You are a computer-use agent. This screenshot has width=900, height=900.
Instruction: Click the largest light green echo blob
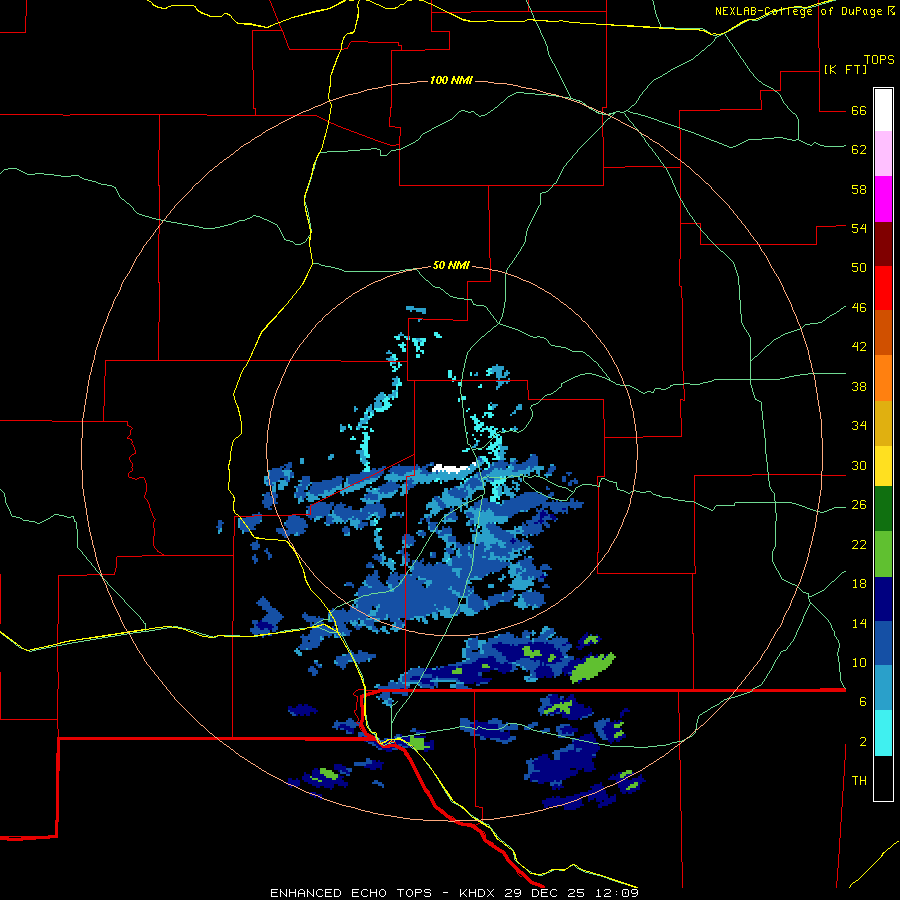(592, 668)
